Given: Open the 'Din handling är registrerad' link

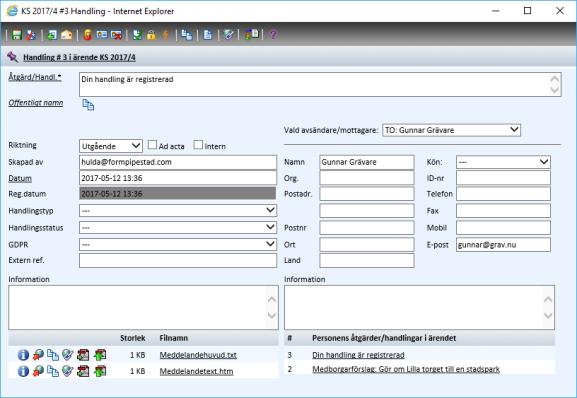Looking at the screenshot, I should click(x=358, y=355).
